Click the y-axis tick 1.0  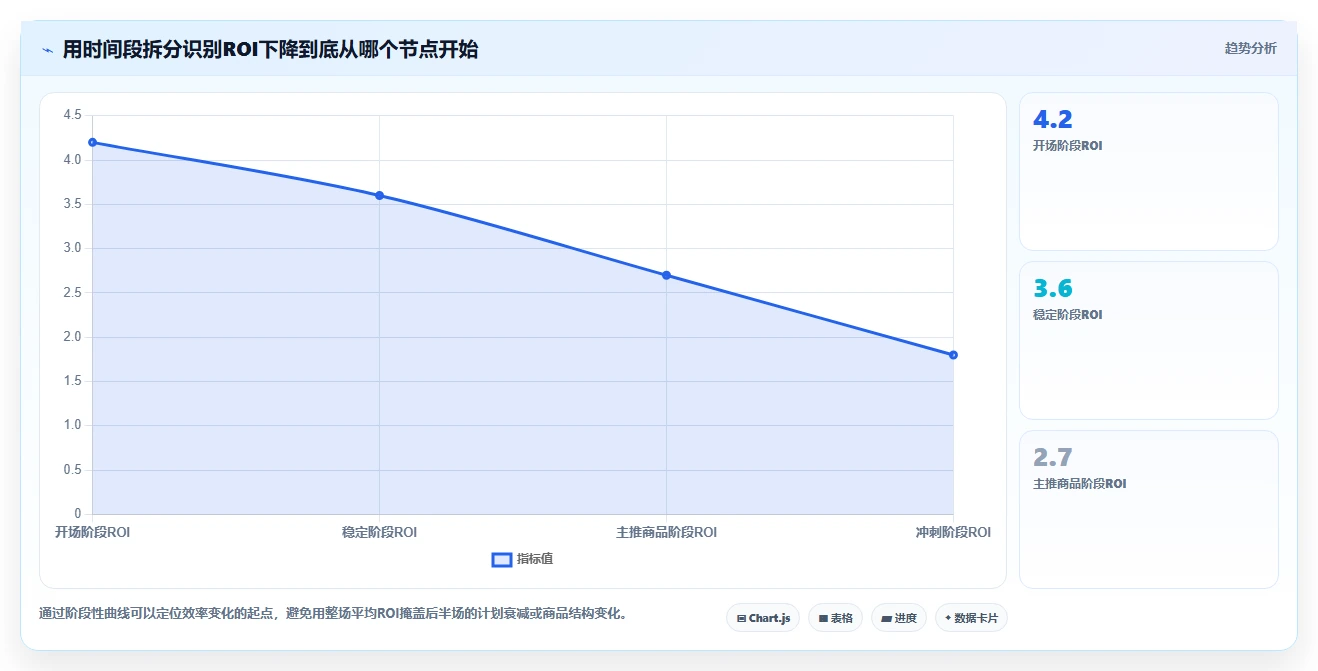[x=72, y=426]
